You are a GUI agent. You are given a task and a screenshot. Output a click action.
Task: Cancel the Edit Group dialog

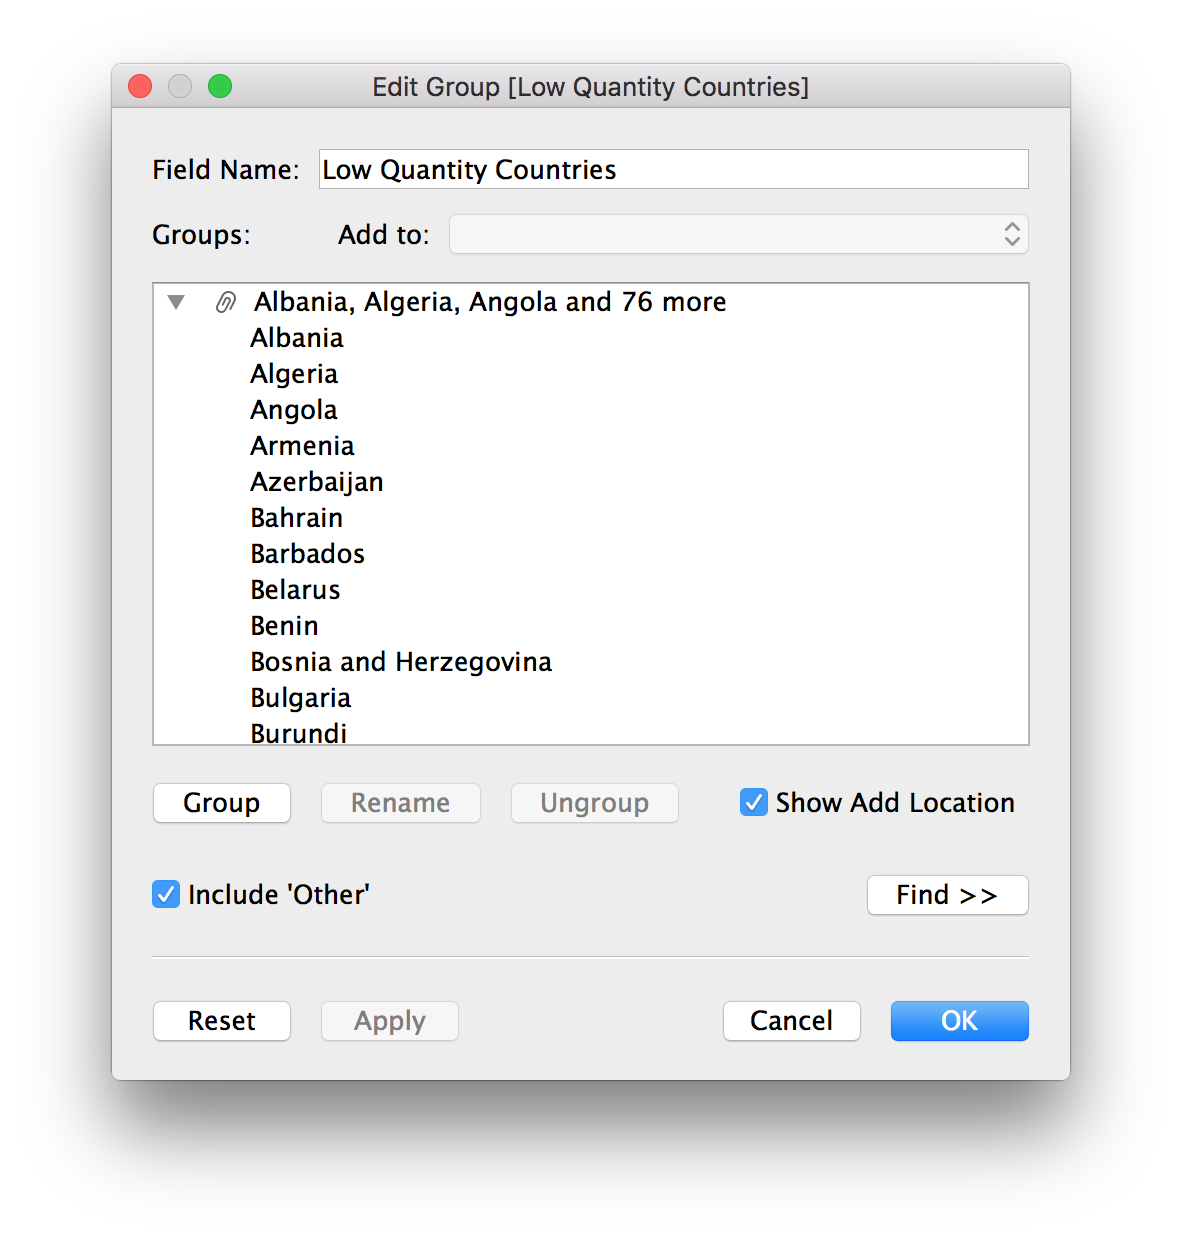point(791,1021)
